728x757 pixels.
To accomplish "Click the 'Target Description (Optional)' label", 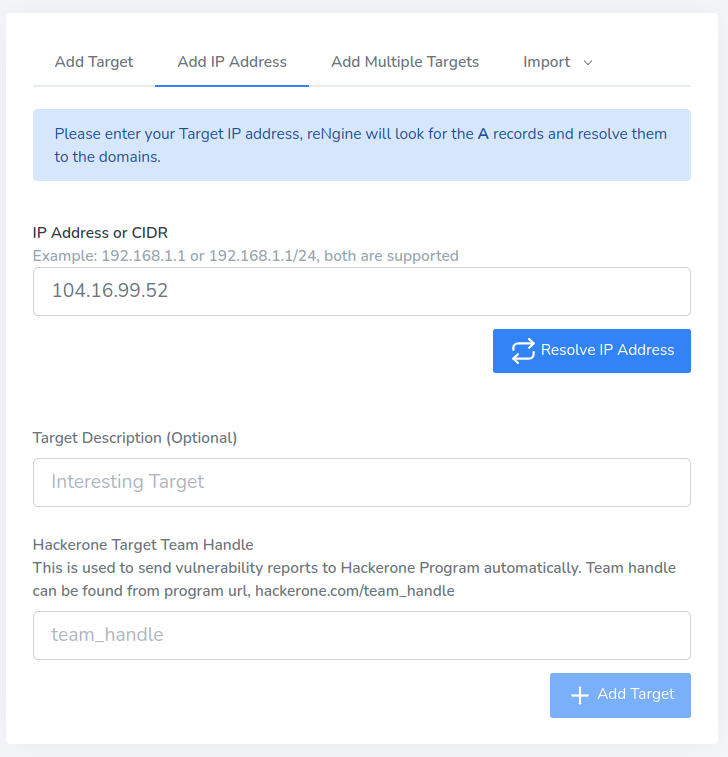I will pyautogui.click(x=135, y=438).
